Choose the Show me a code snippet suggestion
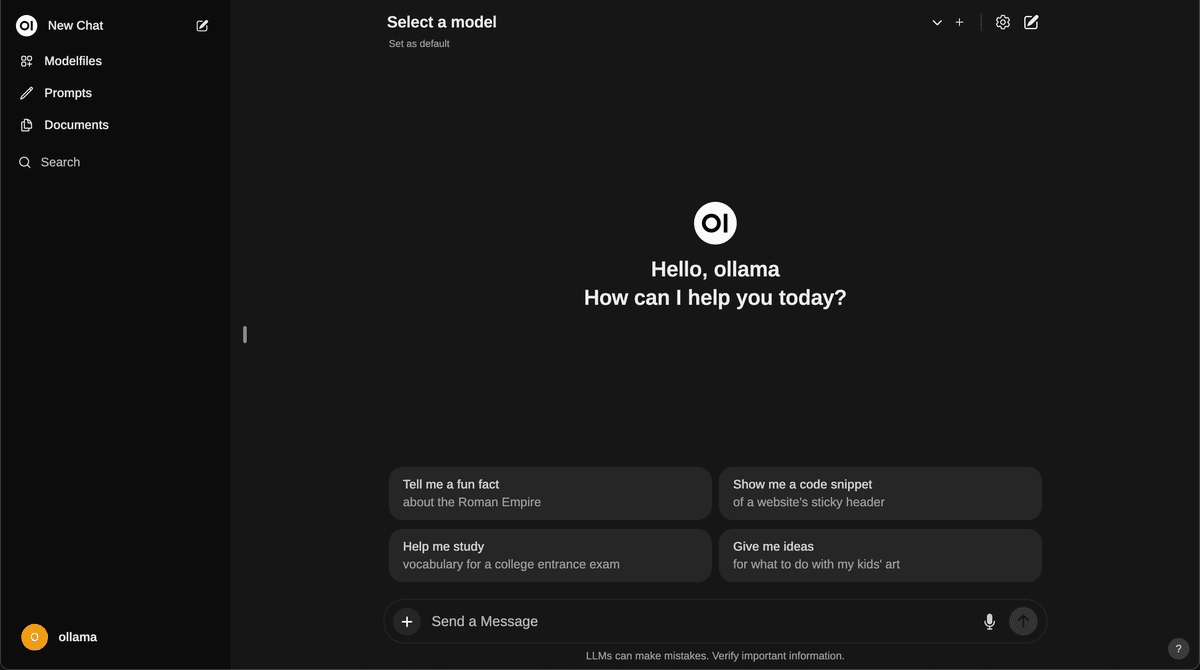1200x670 pixels. coord(880,493)
